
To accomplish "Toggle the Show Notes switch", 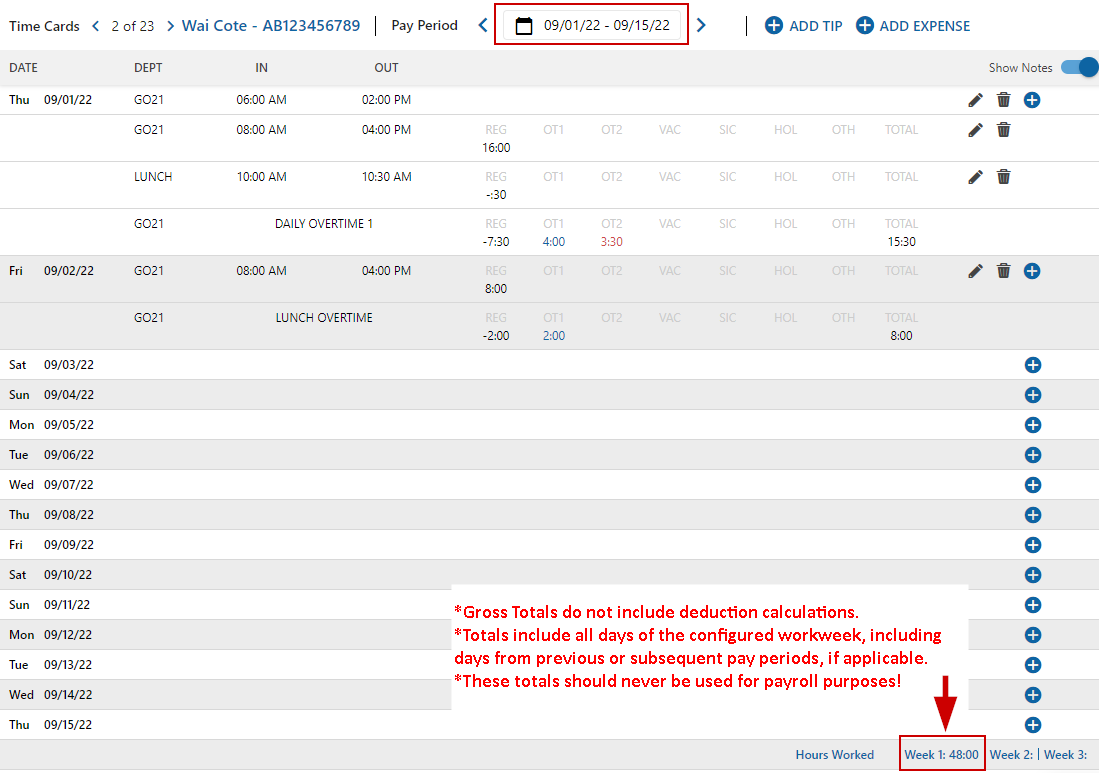I will (1079, 67).
